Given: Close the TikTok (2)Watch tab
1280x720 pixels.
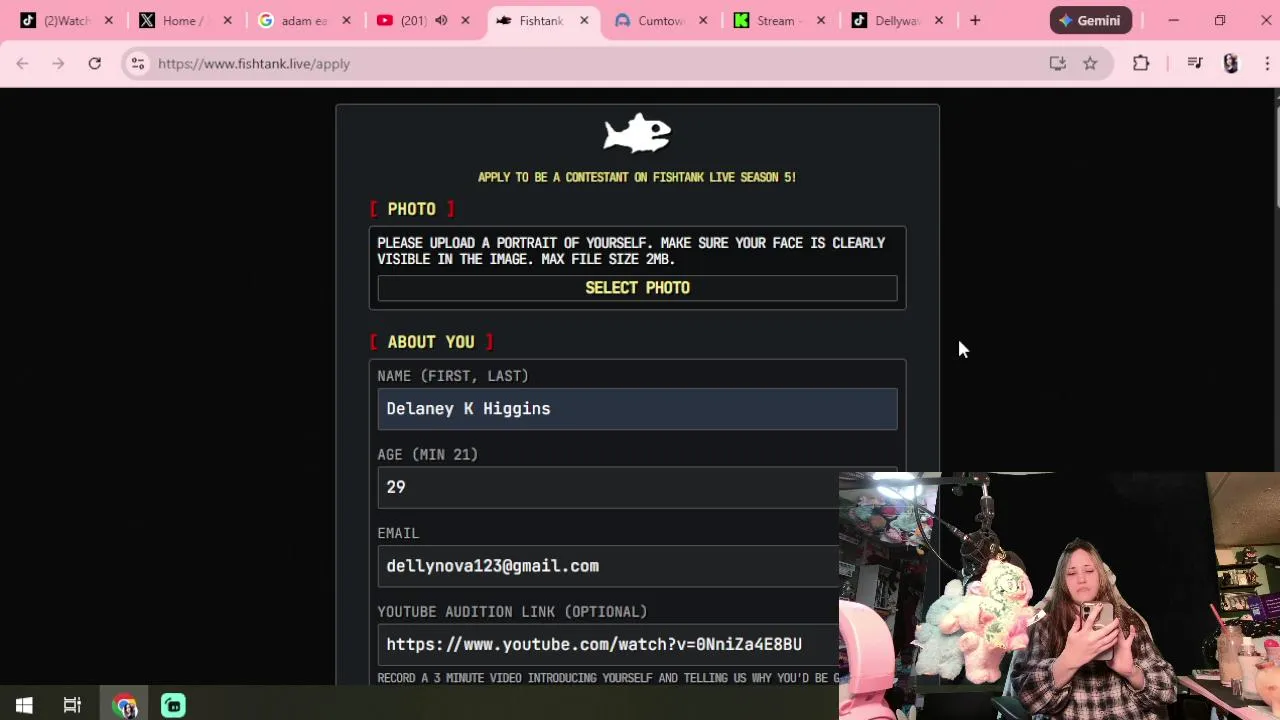Looking at the screenshot, I should coord(109,20).
